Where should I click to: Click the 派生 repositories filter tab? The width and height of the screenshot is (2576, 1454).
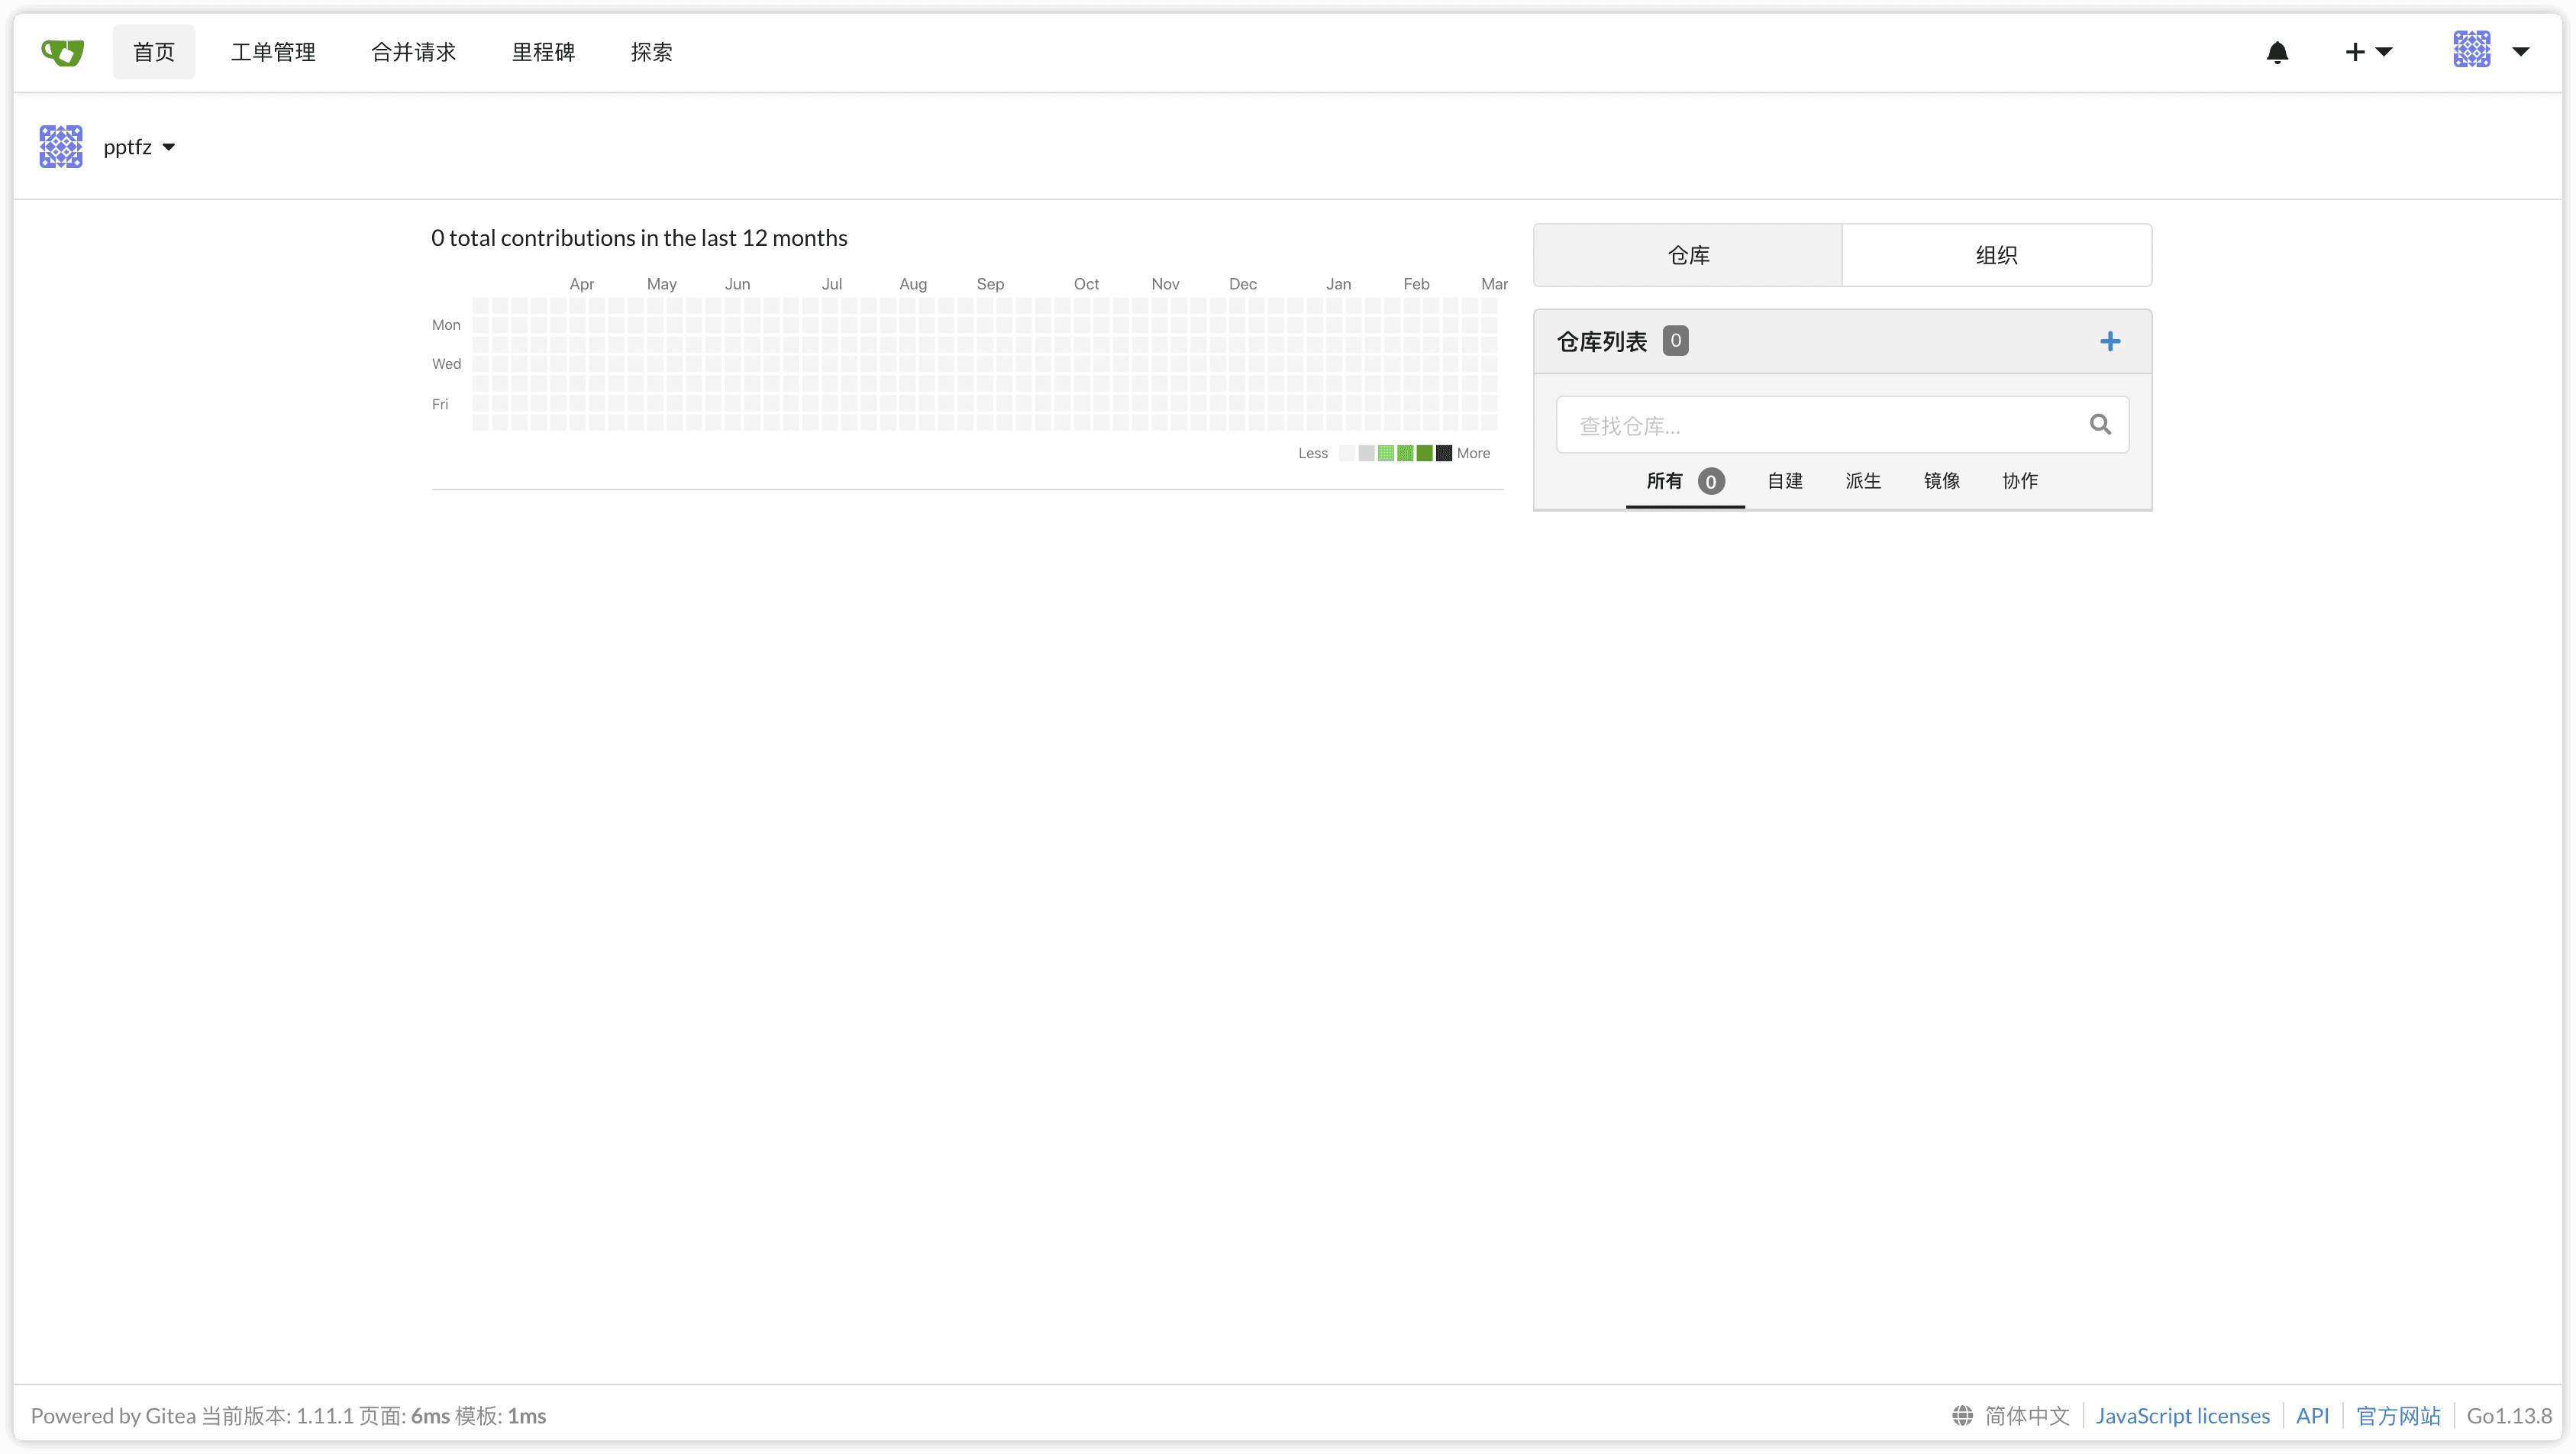click(x=1863, y=480)
